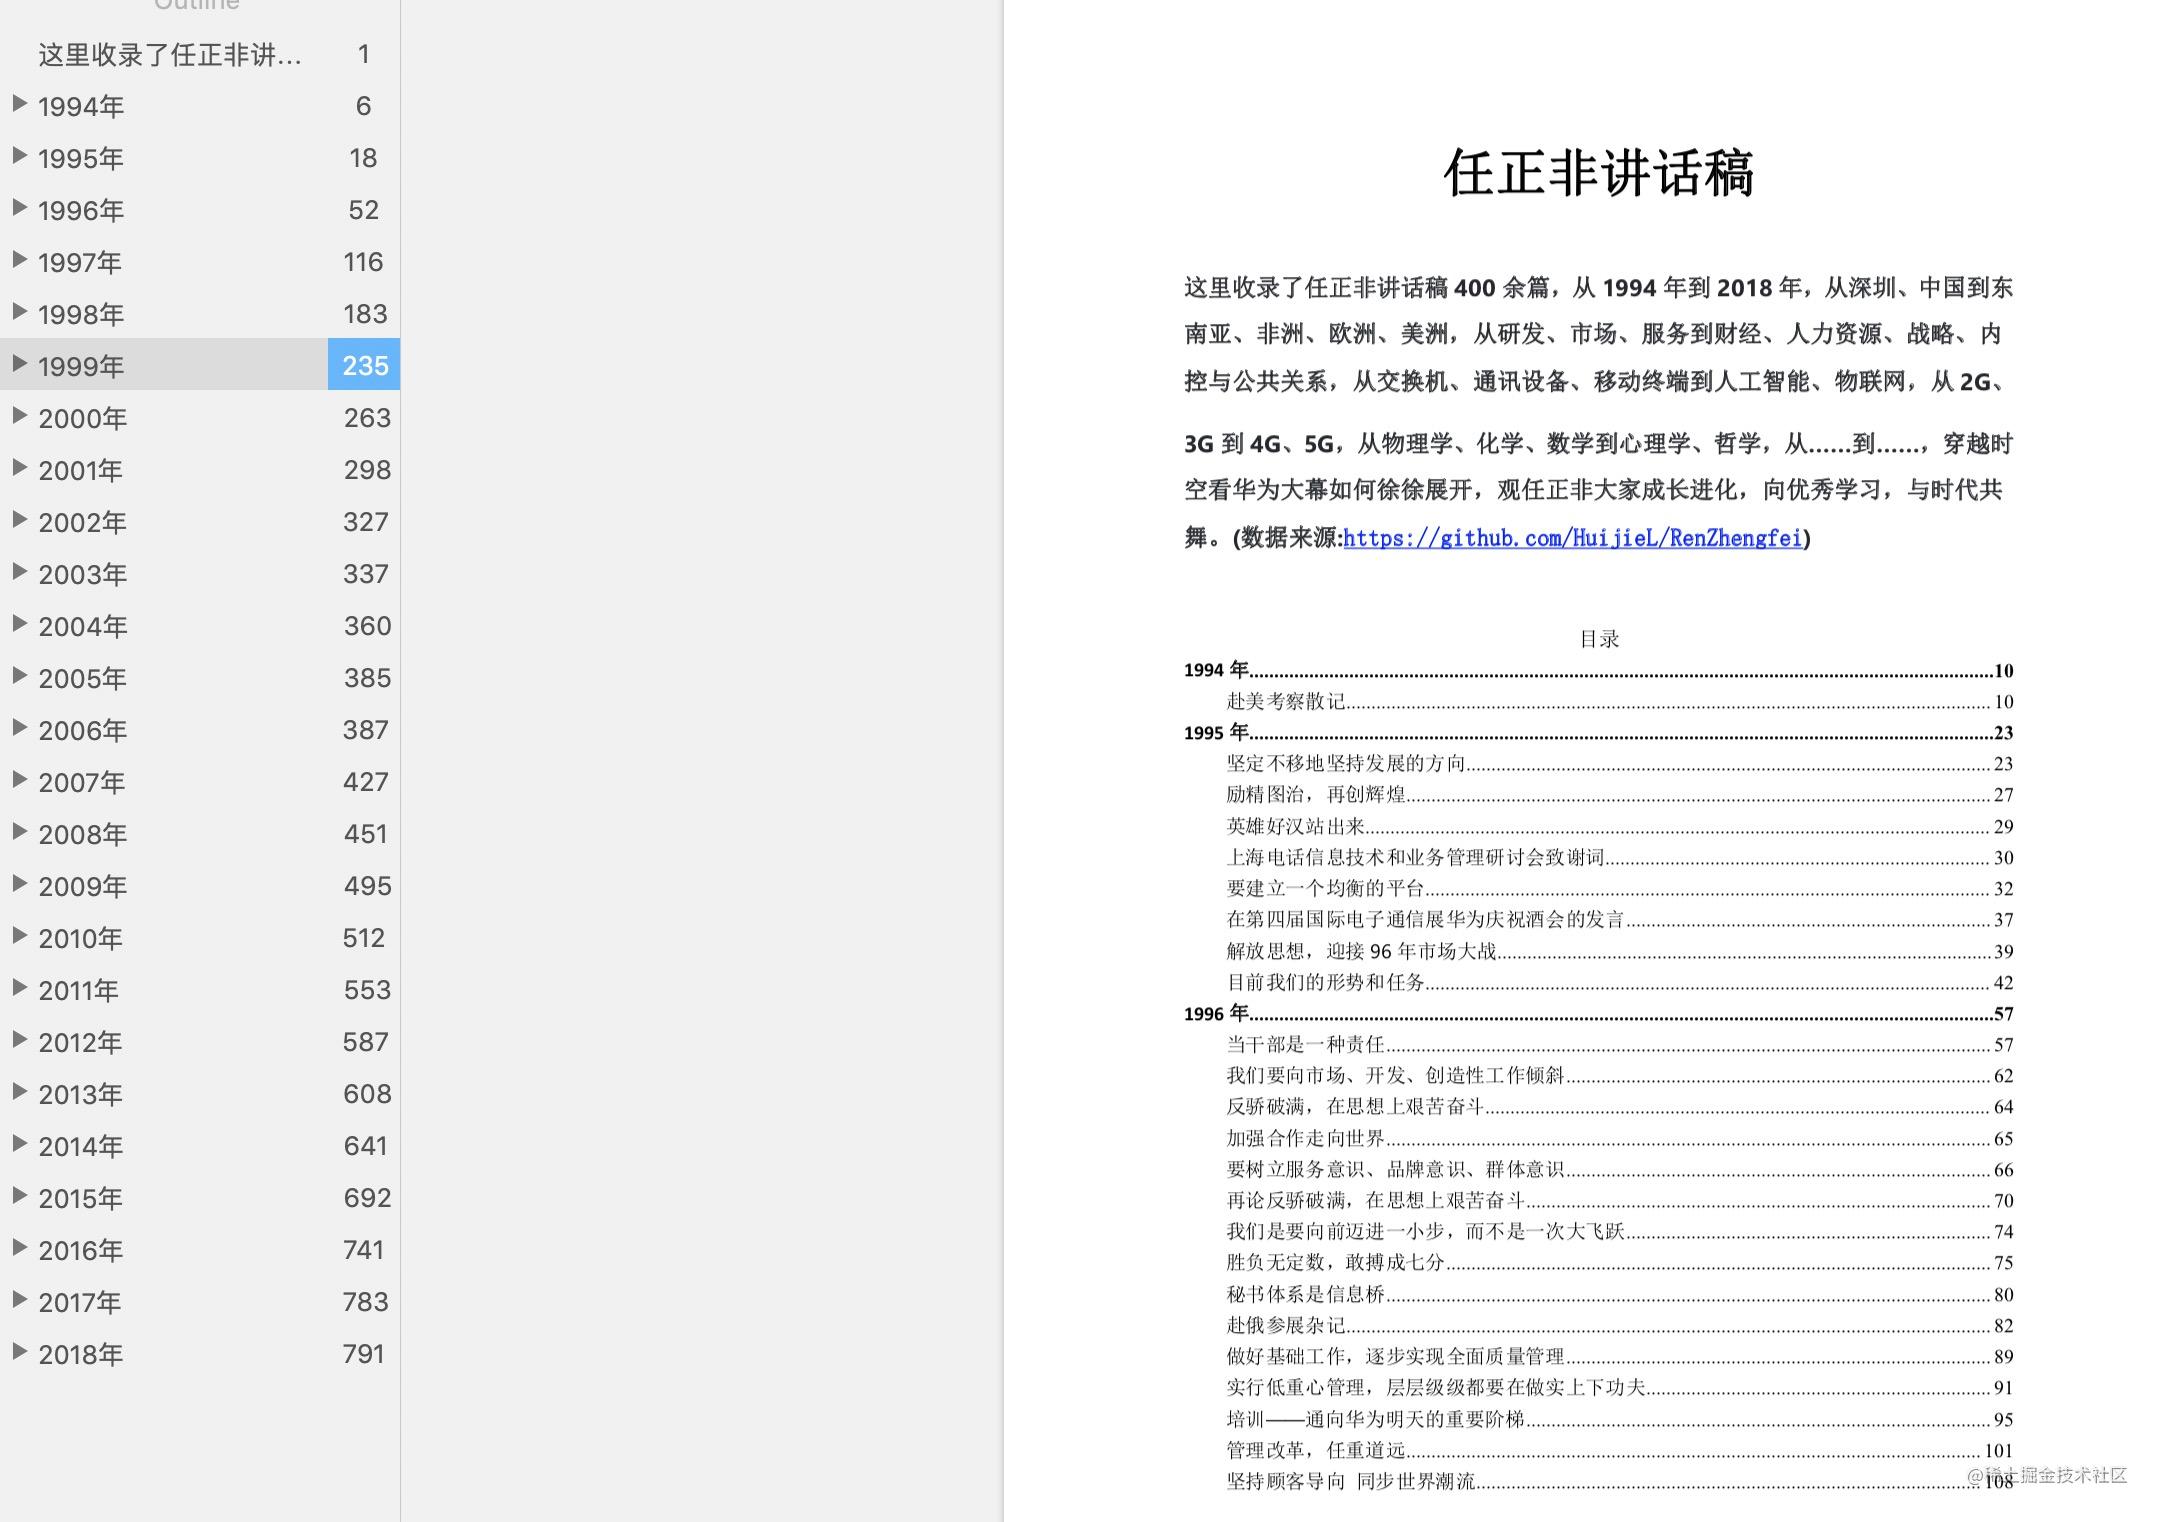Expand the 2003年 outline section
The image size is (2164, 1522).
(19, 571)
